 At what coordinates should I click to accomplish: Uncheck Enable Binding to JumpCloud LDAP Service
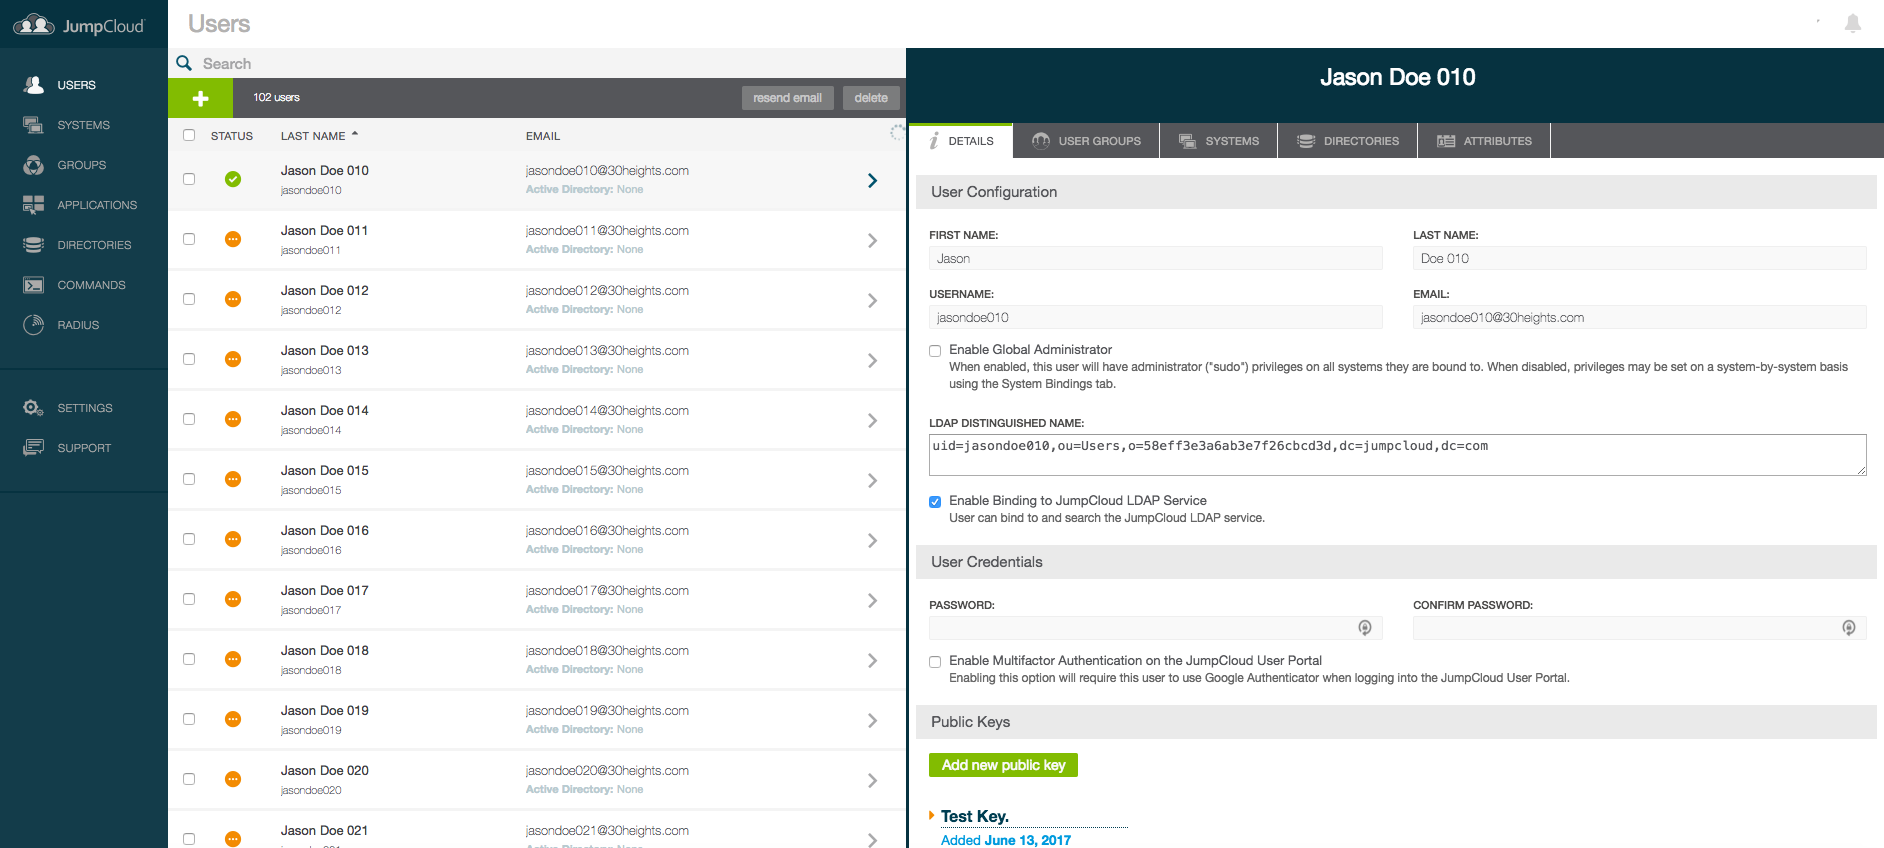pyautogui.click(x=935, y=502)
